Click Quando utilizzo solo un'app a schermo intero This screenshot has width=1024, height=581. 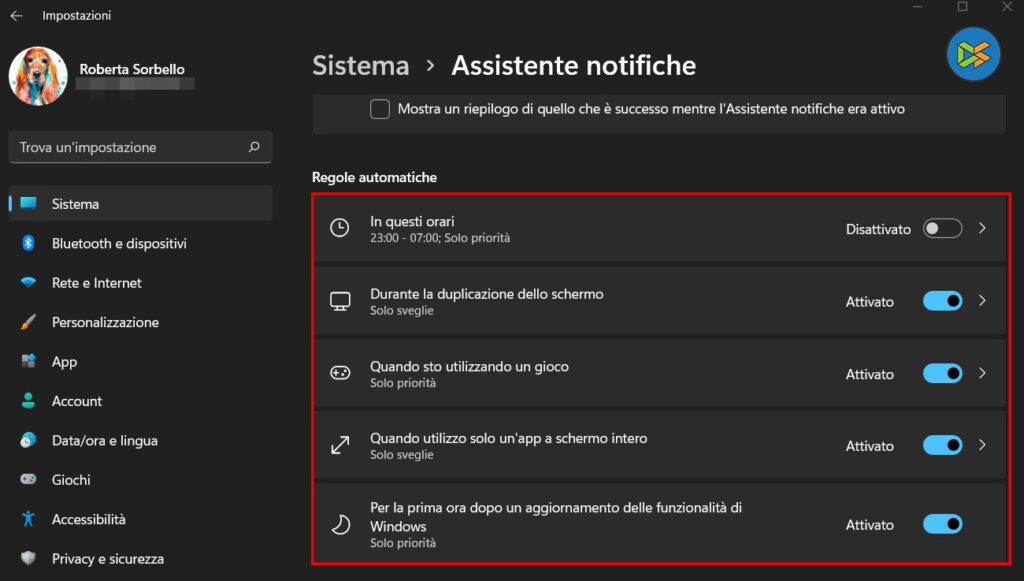[x=508, y=438]
